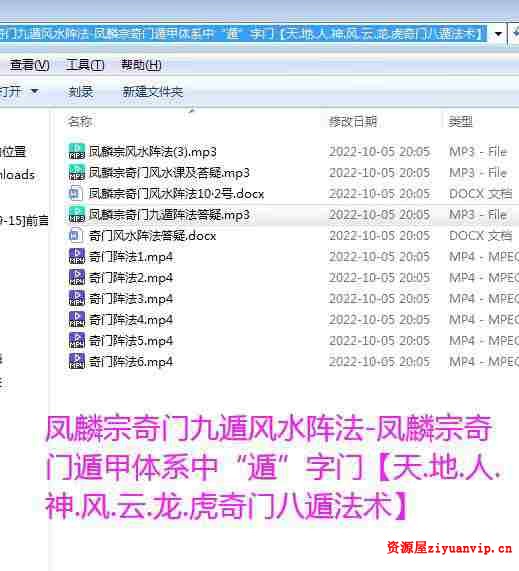Click the MP4 type cell of 奇门阵法1.mp4
519x571 pixels.
tap(484, 257)
